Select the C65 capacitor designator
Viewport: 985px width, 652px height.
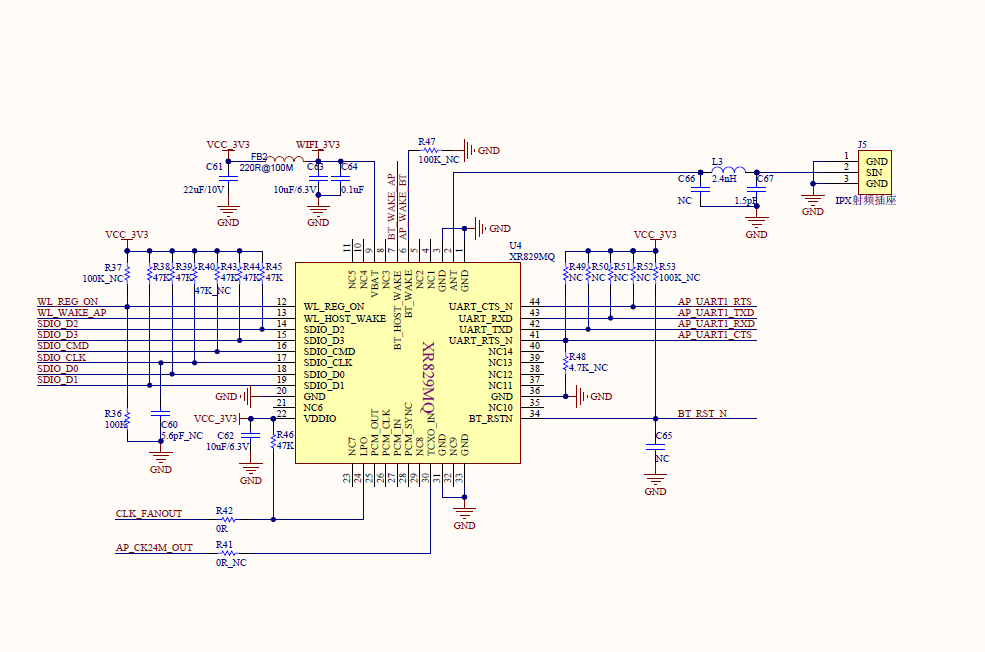pos(664,435)
